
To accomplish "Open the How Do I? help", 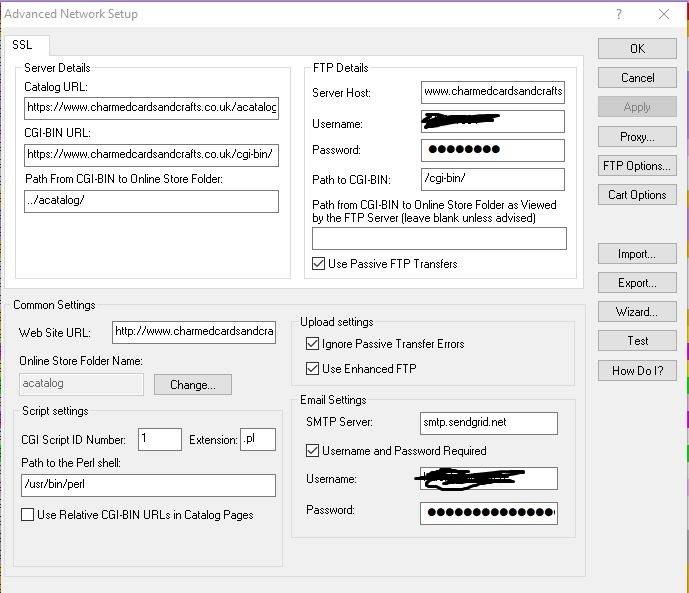I will (x=637, y=370).
